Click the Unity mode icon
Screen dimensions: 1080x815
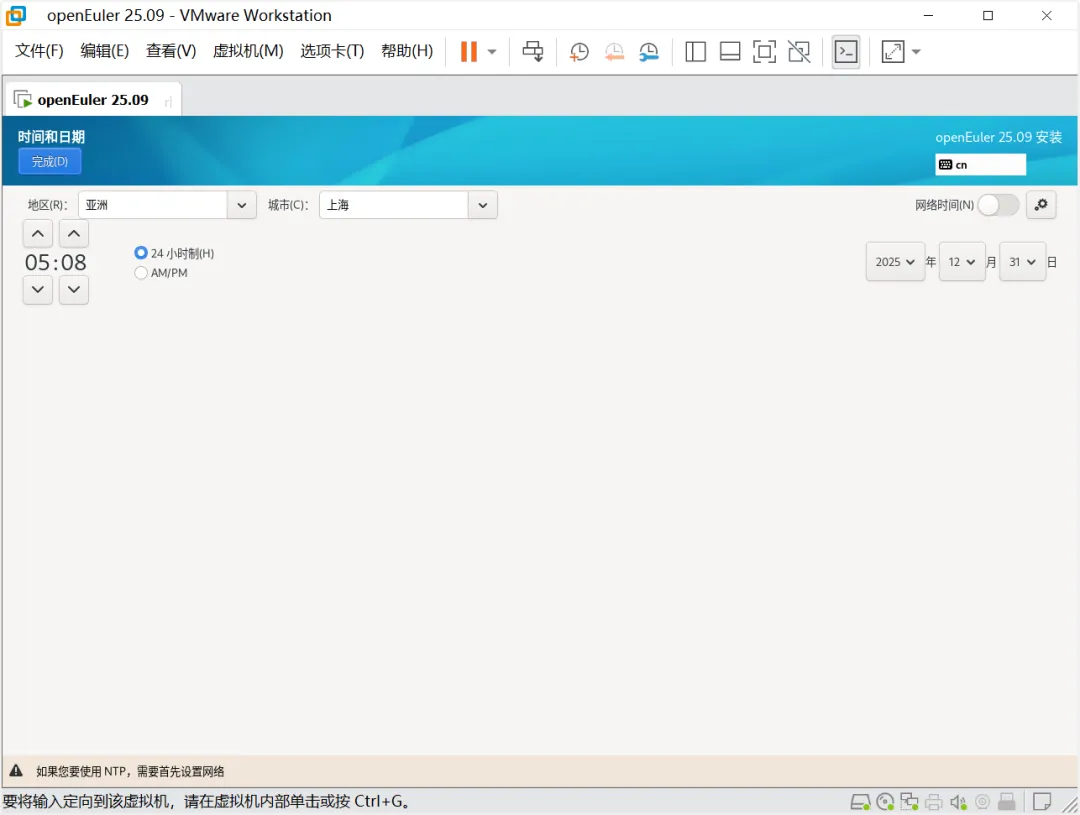point(799,52)
